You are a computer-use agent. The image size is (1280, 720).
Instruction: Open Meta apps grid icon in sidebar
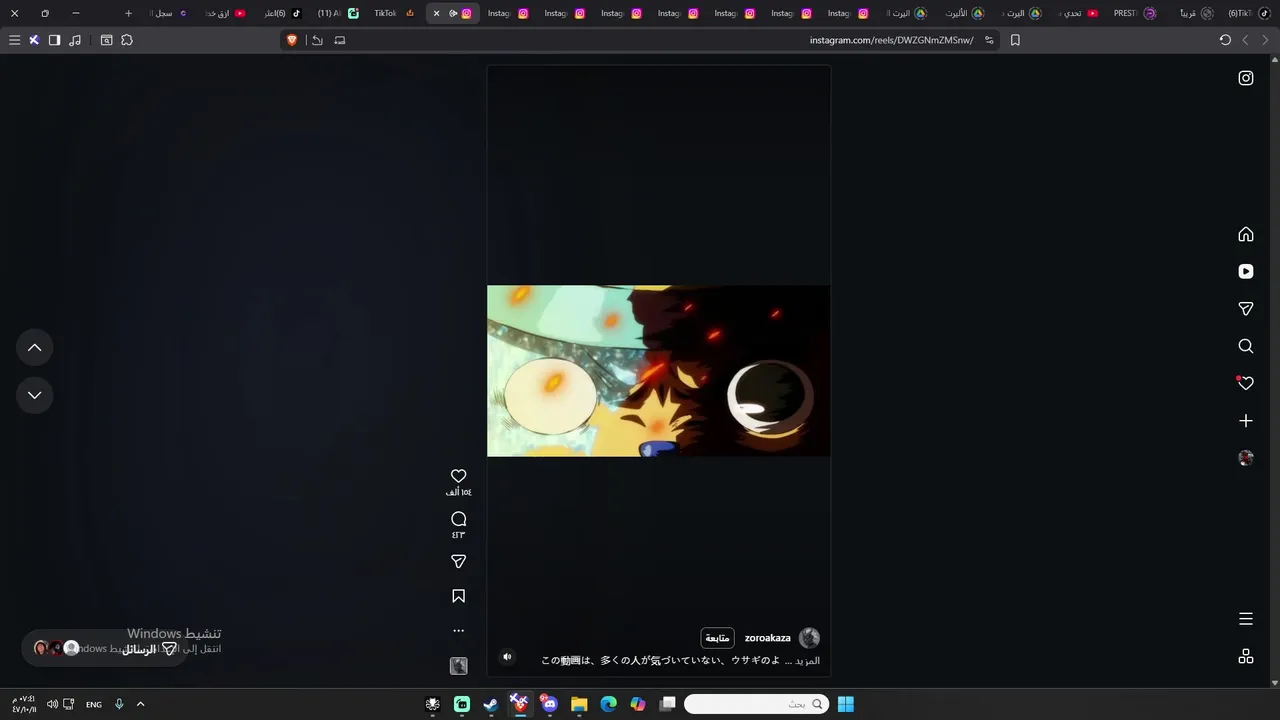tap(1246, 657)
